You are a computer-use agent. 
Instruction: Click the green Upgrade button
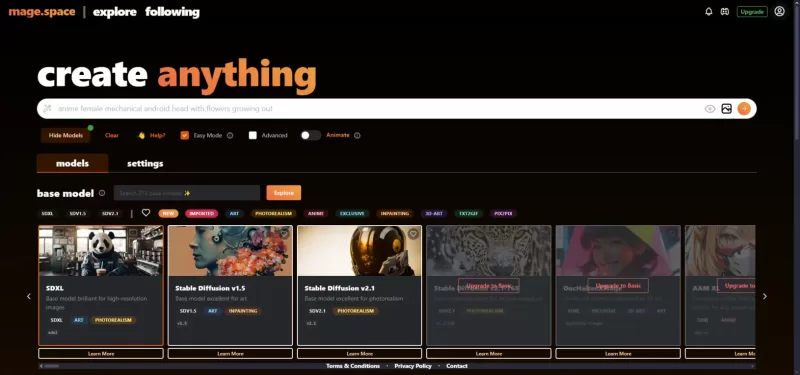tap(752, 12)
